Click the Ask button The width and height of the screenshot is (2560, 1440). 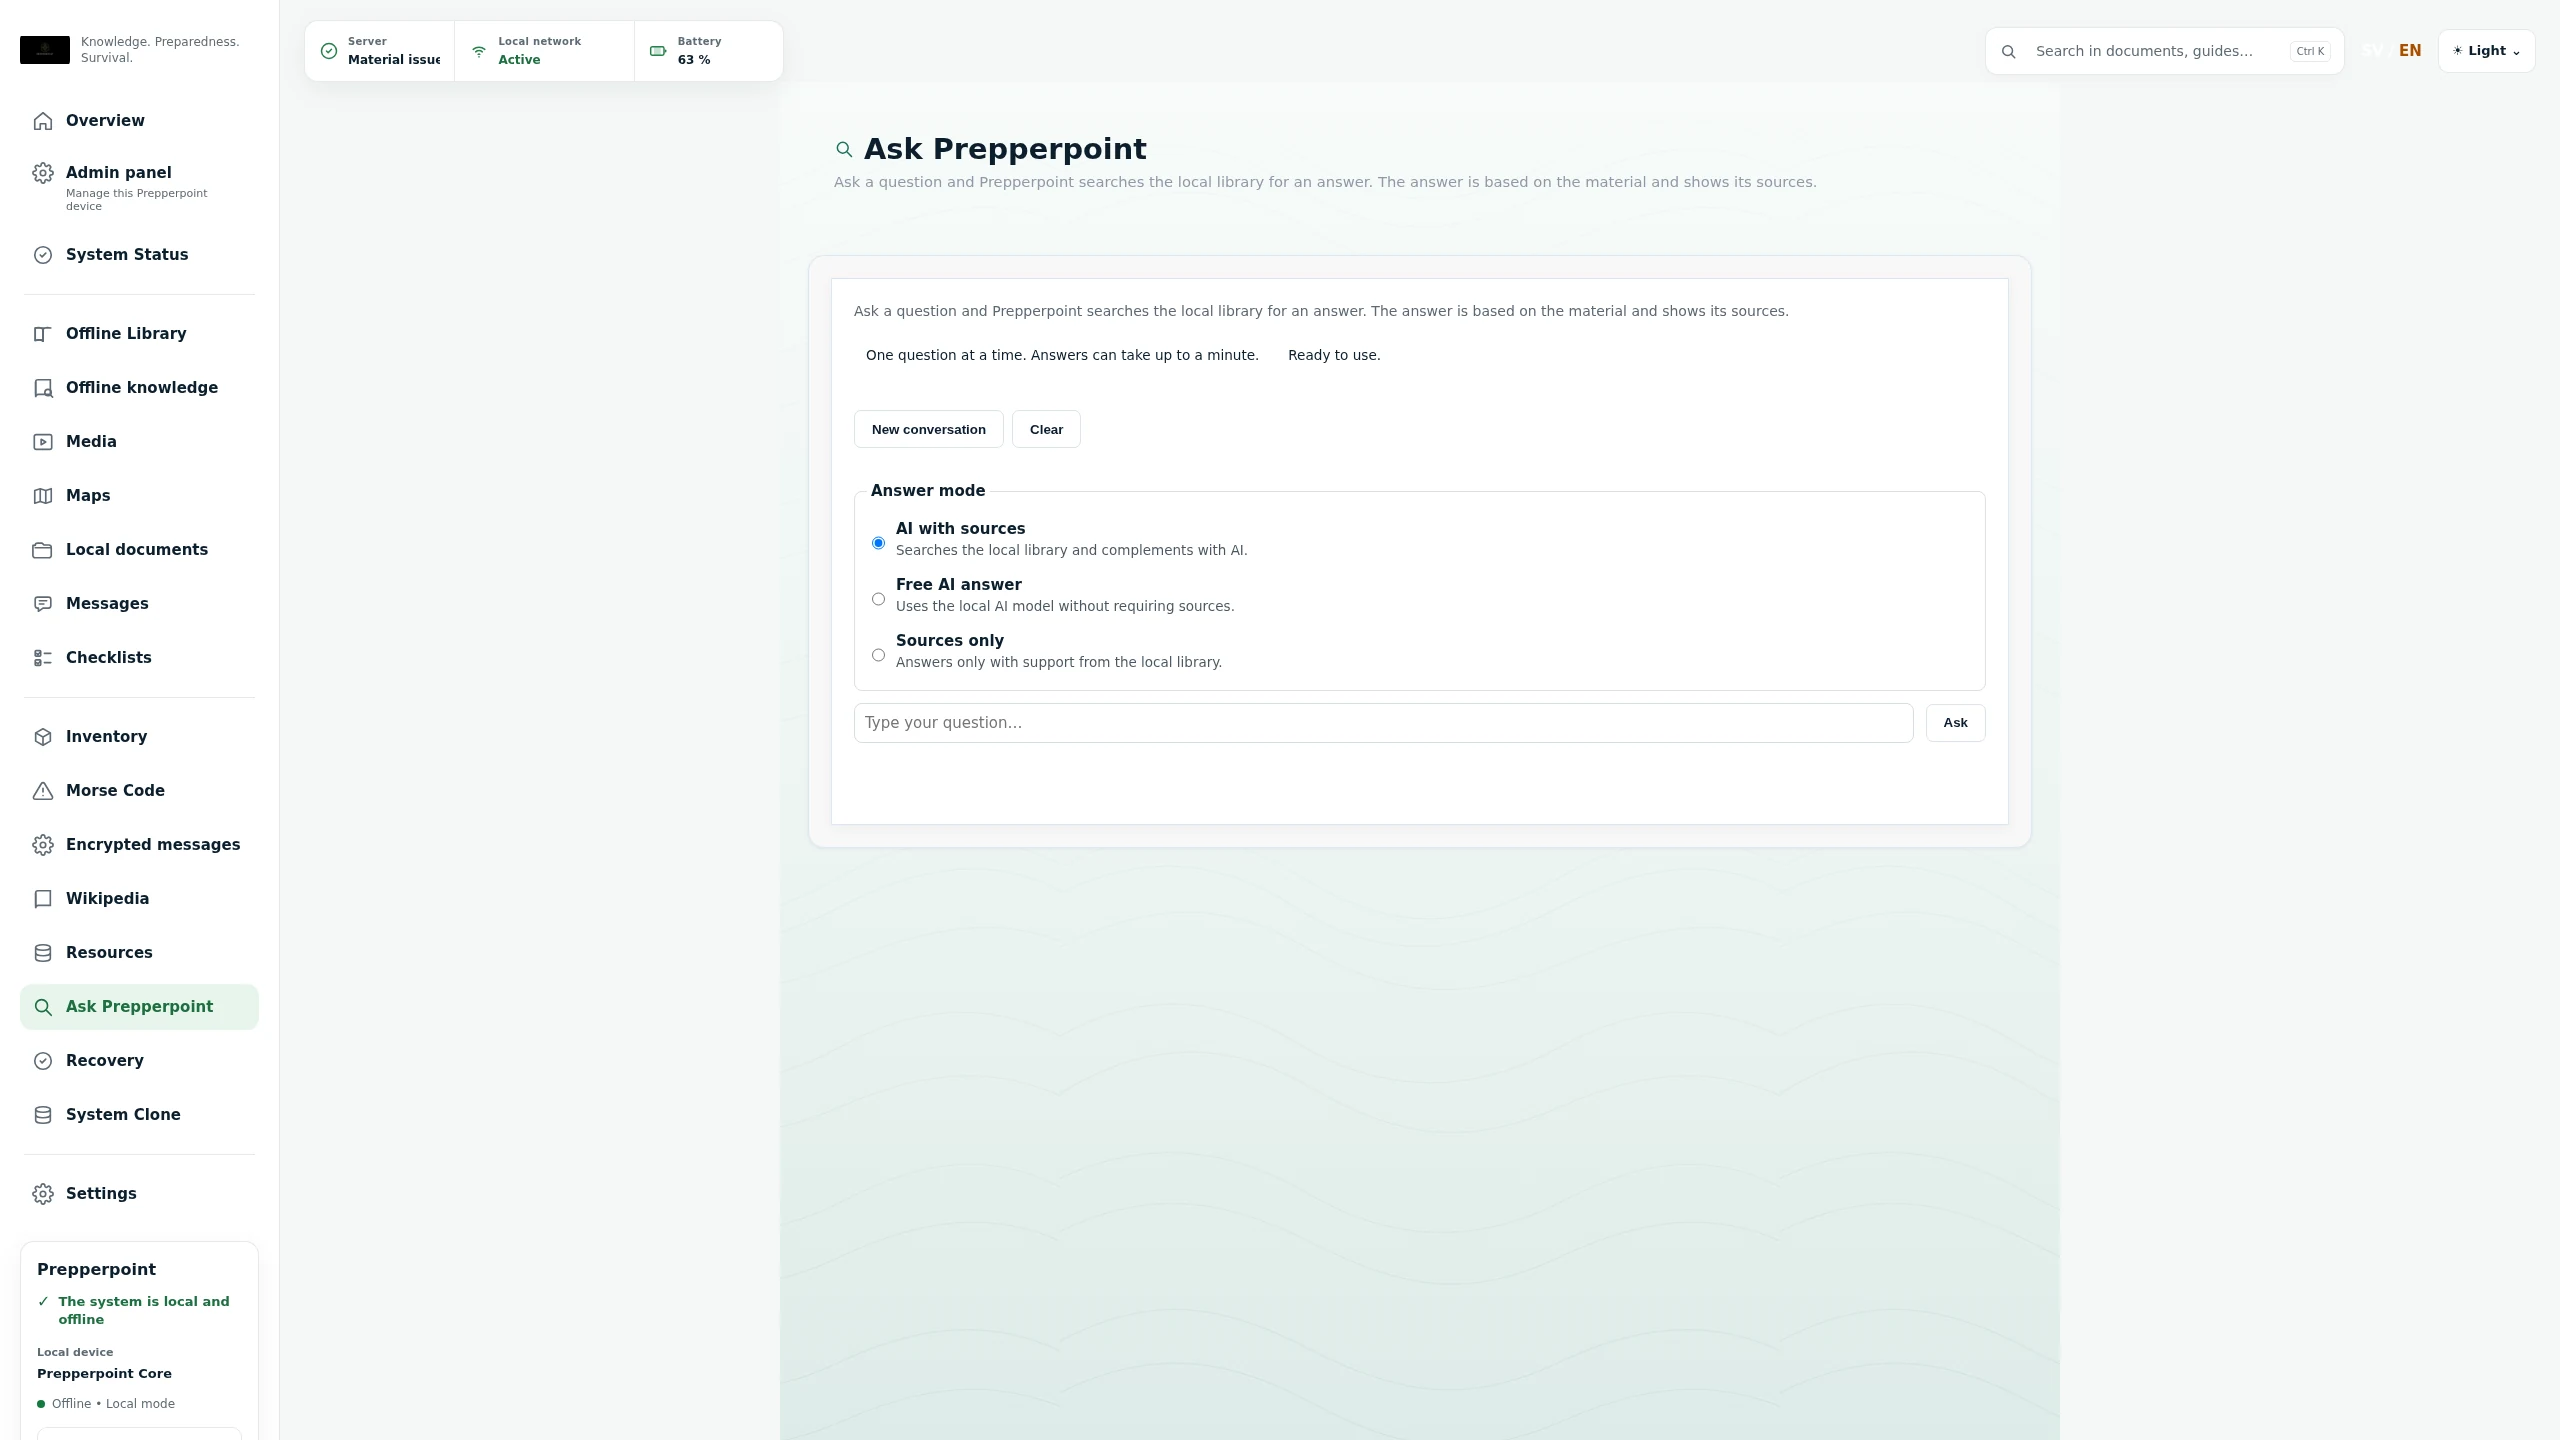[1955, 723]
